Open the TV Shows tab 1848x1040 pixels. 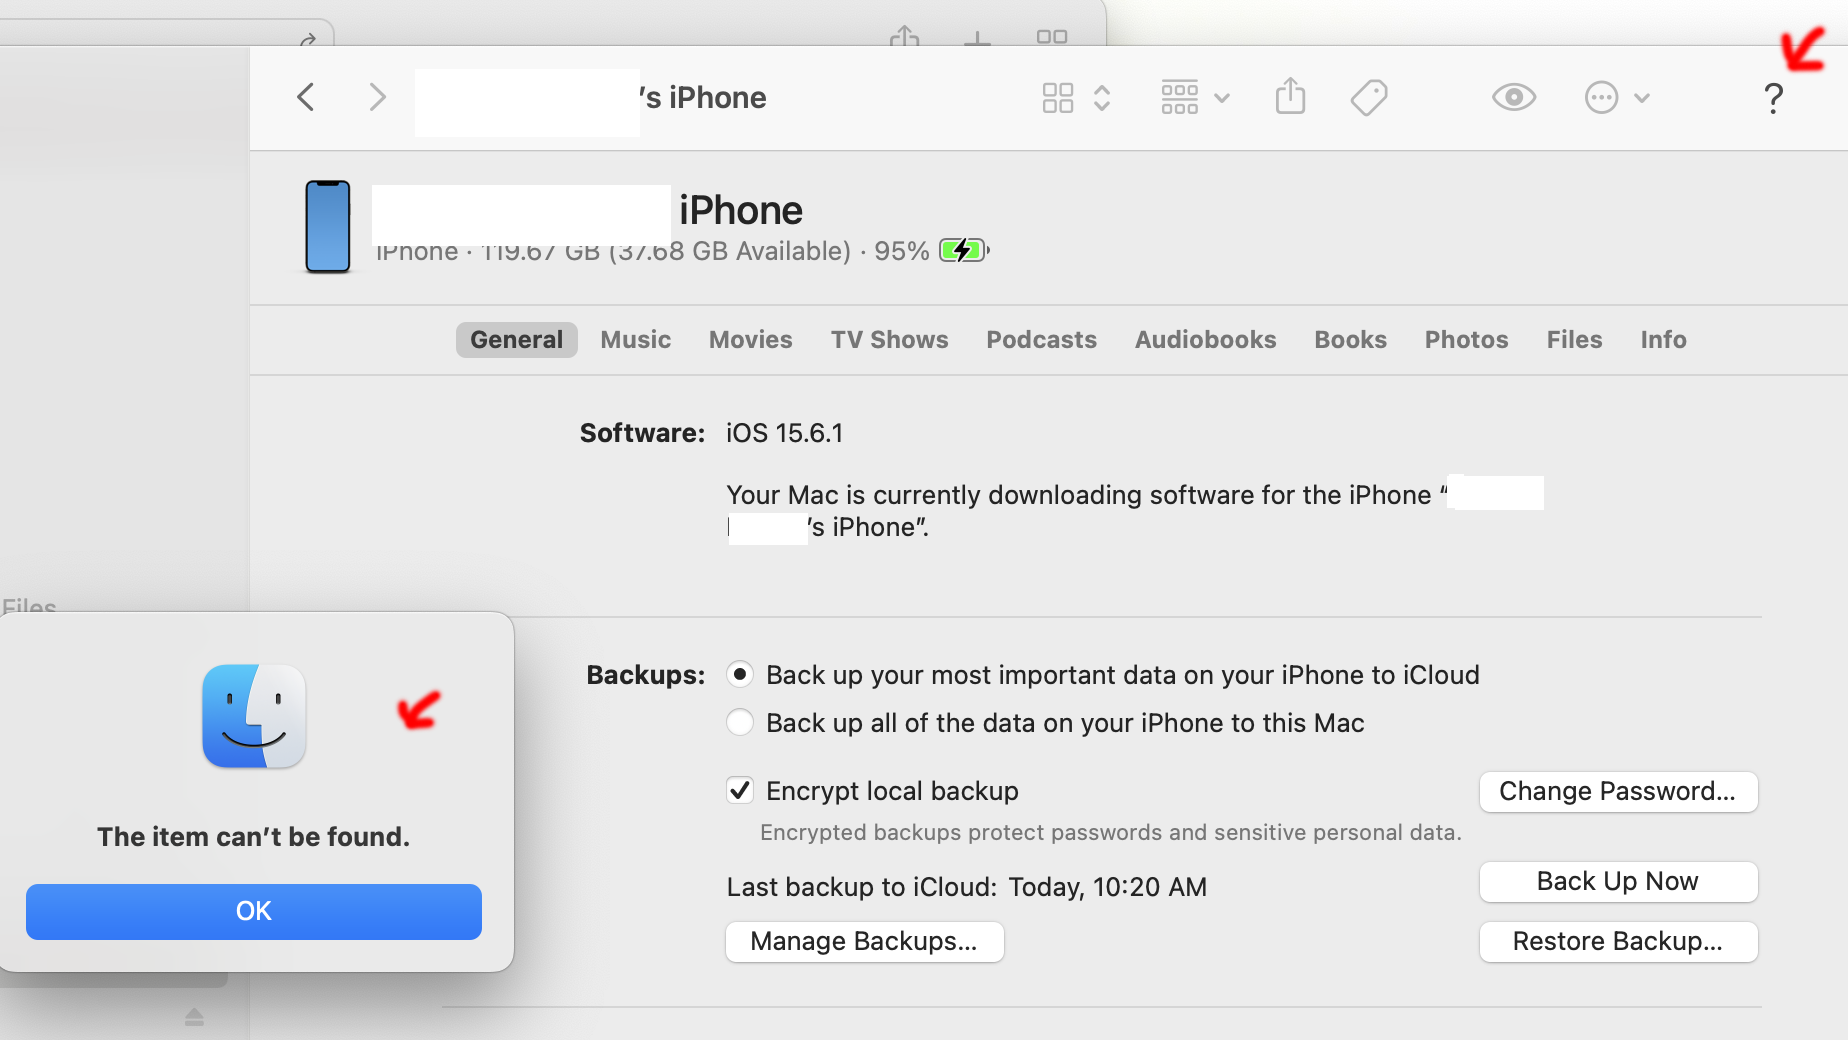(x=890, y=340)
